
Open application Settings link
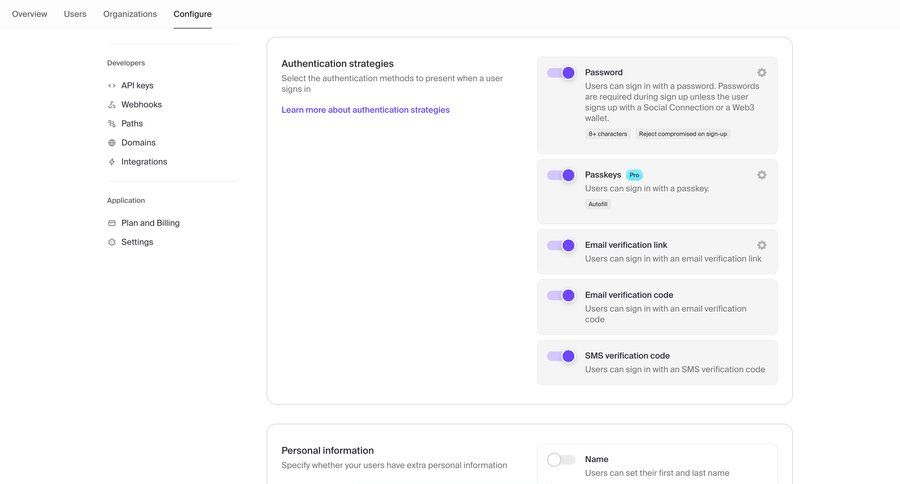[137, 242]
